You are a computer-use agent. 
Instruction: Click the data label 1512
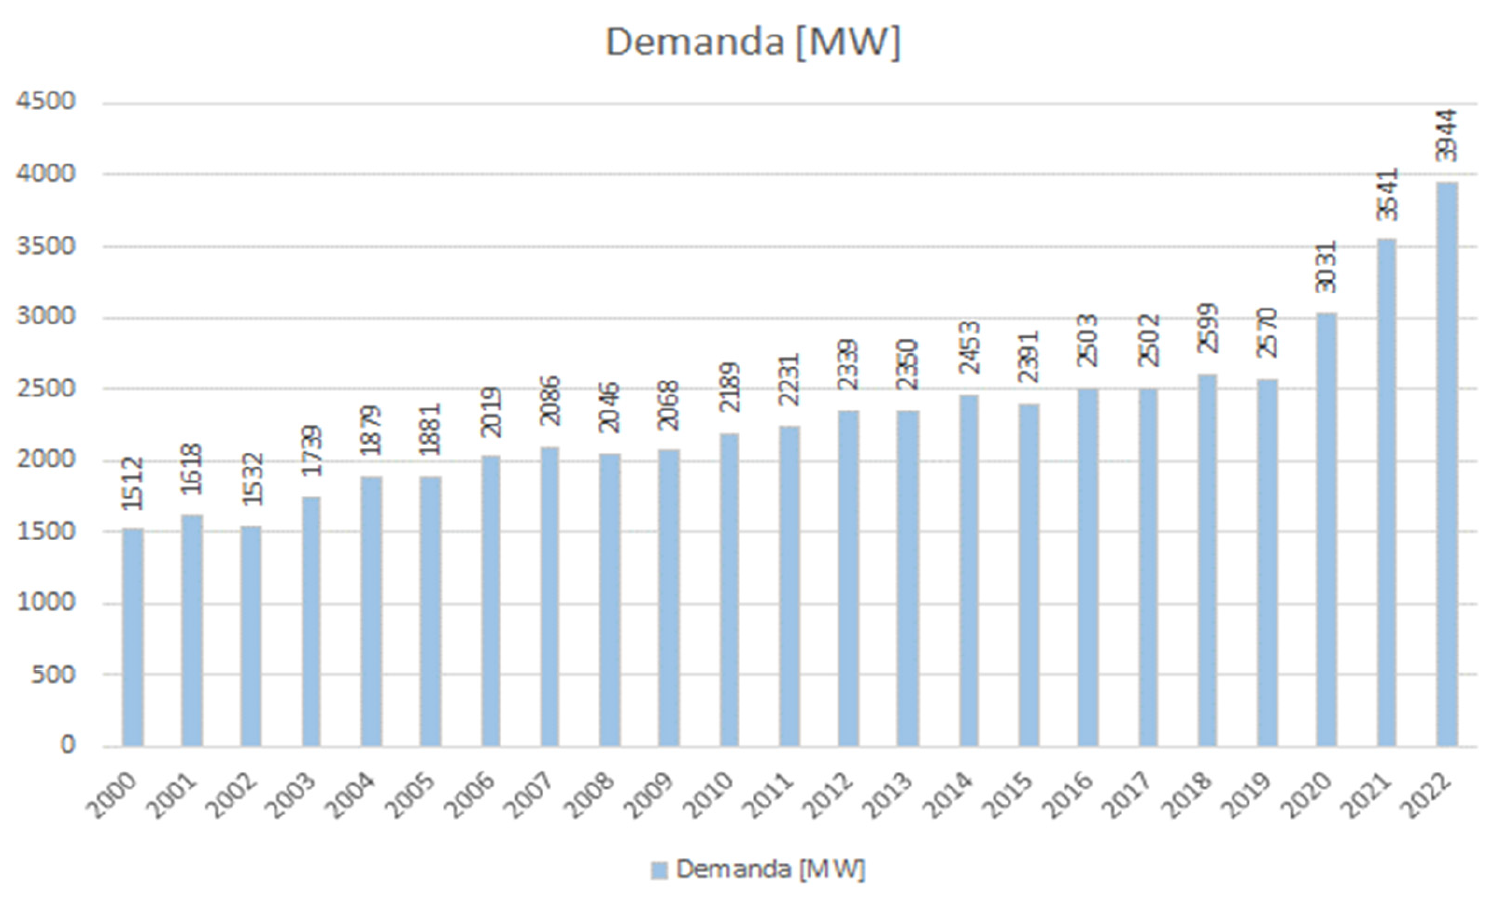133,483
